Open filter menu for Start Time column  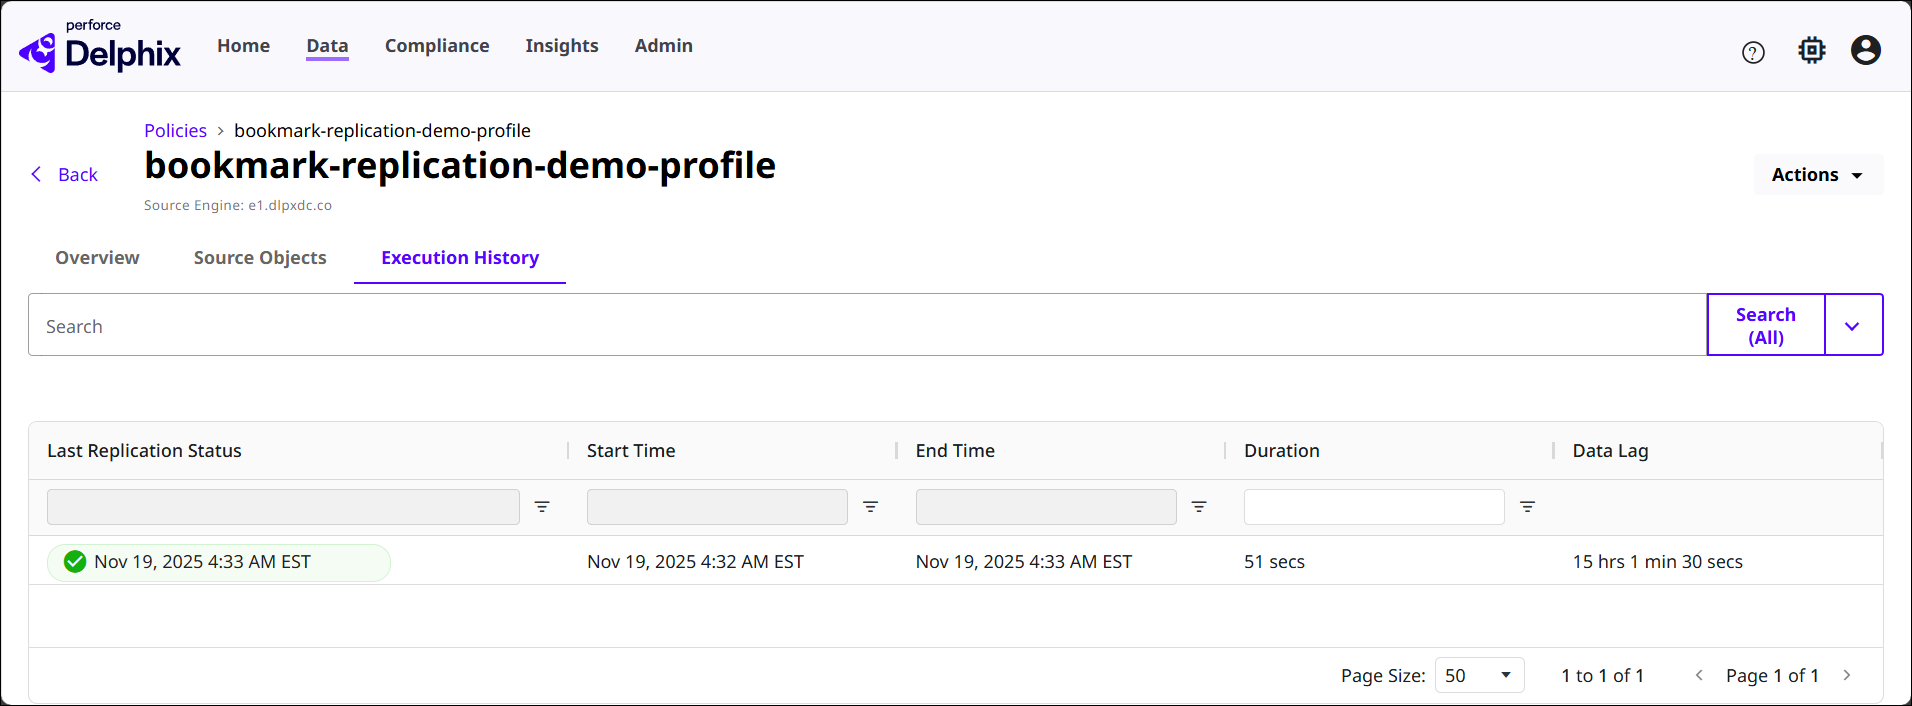(x=870, y=507)
